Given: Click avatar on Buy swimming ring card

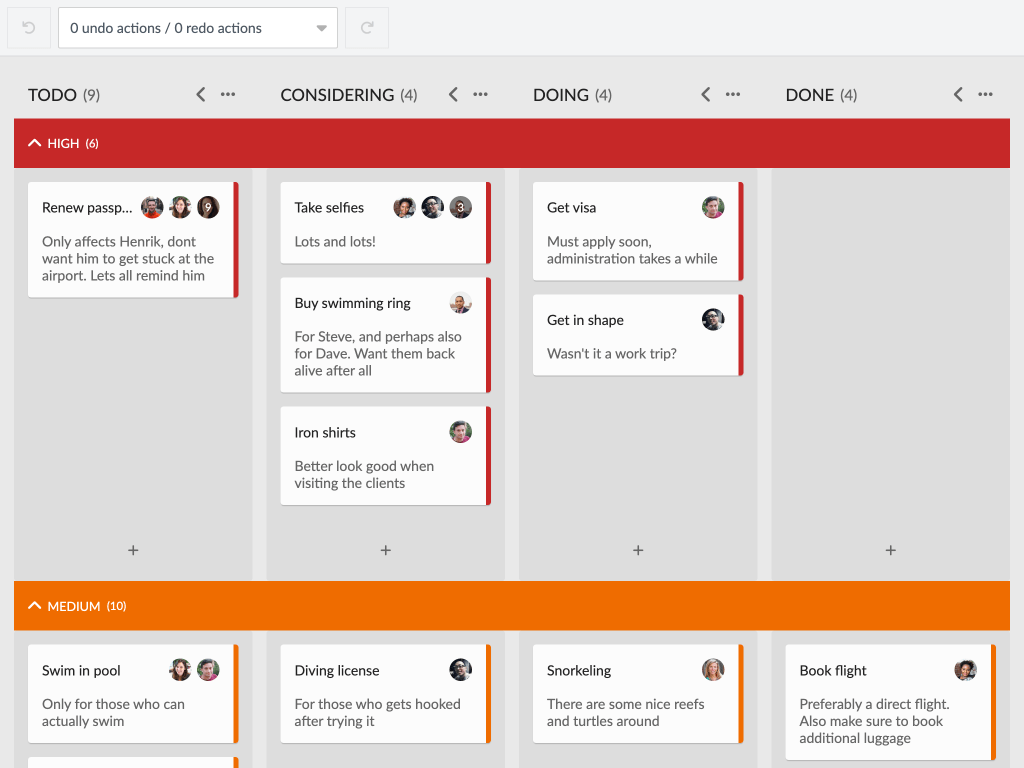Looking at the screenshot, I should tap(460, 303).
